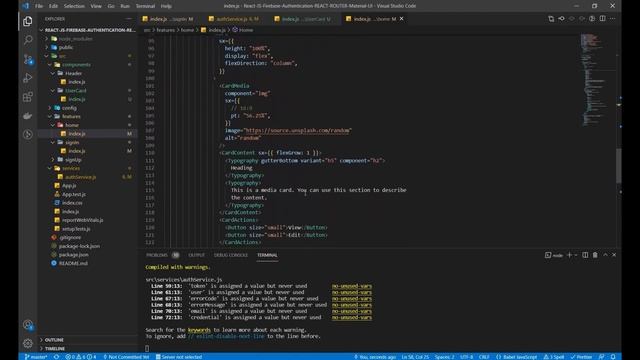Open the Selection menu
This screenshot has width=640, height=360.
tap(74, 6)
